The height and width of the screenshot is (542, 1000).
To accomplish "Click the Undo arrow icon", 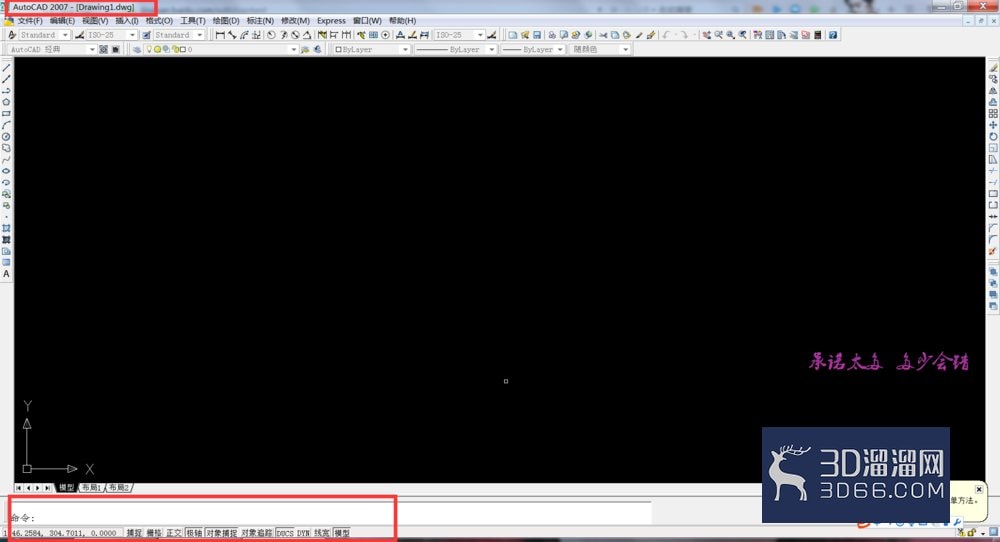I will (666, 35).
